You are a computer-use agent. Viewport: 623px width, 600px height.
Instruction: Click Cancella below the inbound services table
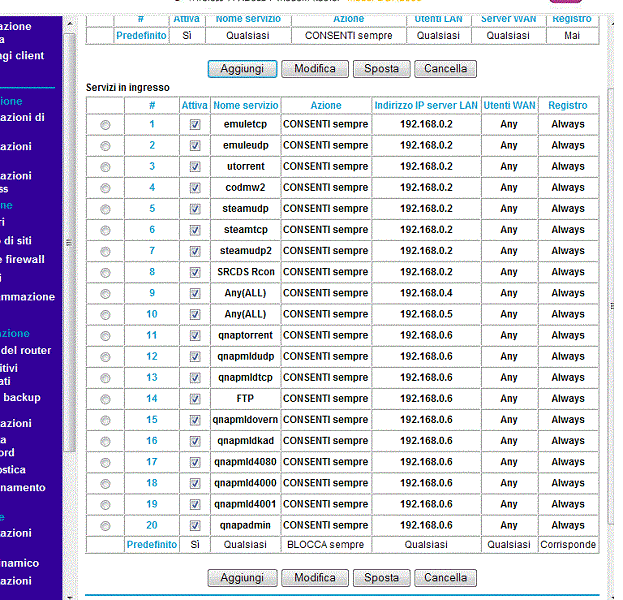click(x=445, y=578)
